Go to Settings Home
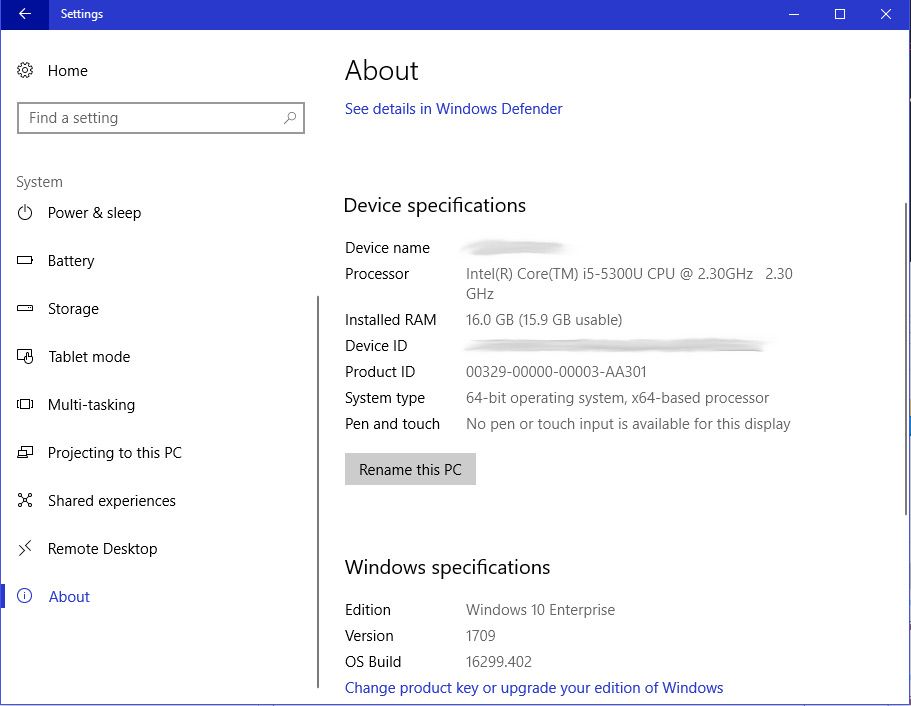This screenshot has height=706, width=911. [x=67, y=70]
